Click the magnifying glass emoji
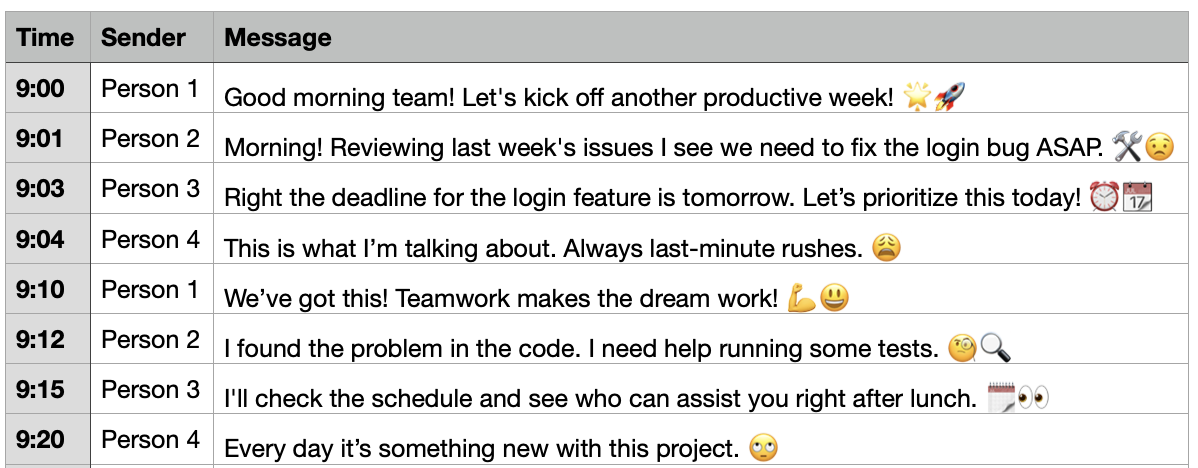 [x=995, y=348]
